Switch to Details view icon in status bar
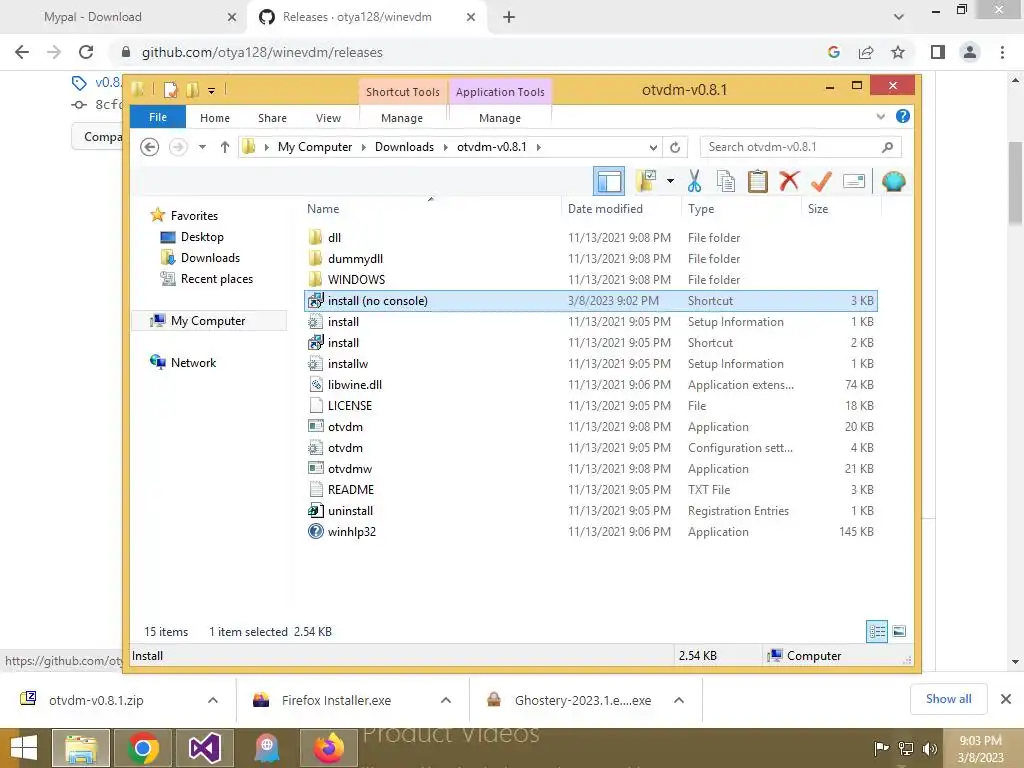Image resolution: width=1024 pixels, height=768 pixels. [x=876, y=631]
